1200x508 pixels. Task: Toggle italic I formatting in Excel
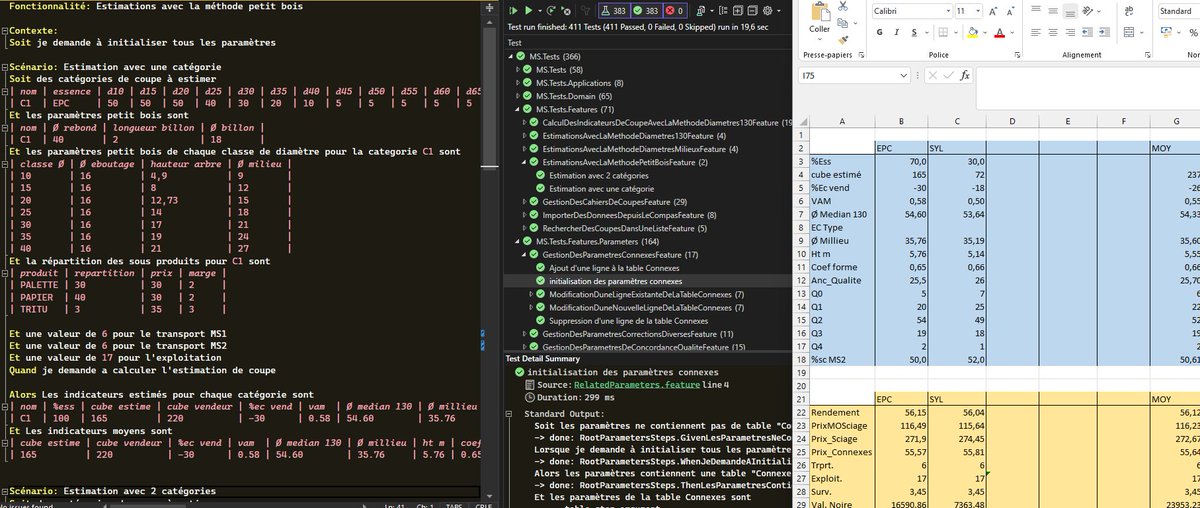coord(897,32)
